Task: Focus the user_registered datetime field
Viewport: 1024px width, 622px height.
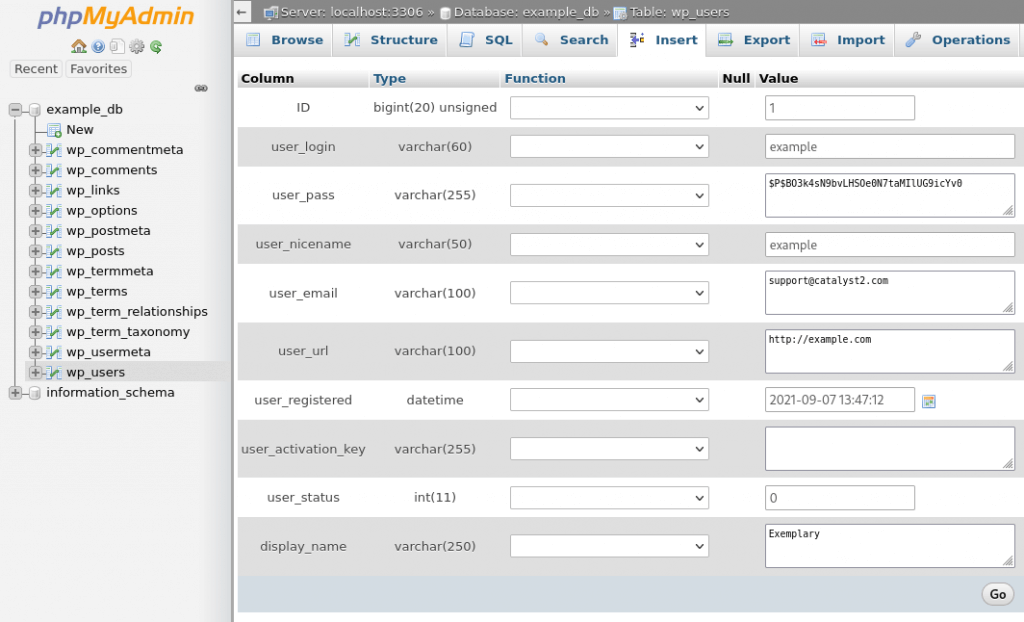Action: [x=840, y=400]
